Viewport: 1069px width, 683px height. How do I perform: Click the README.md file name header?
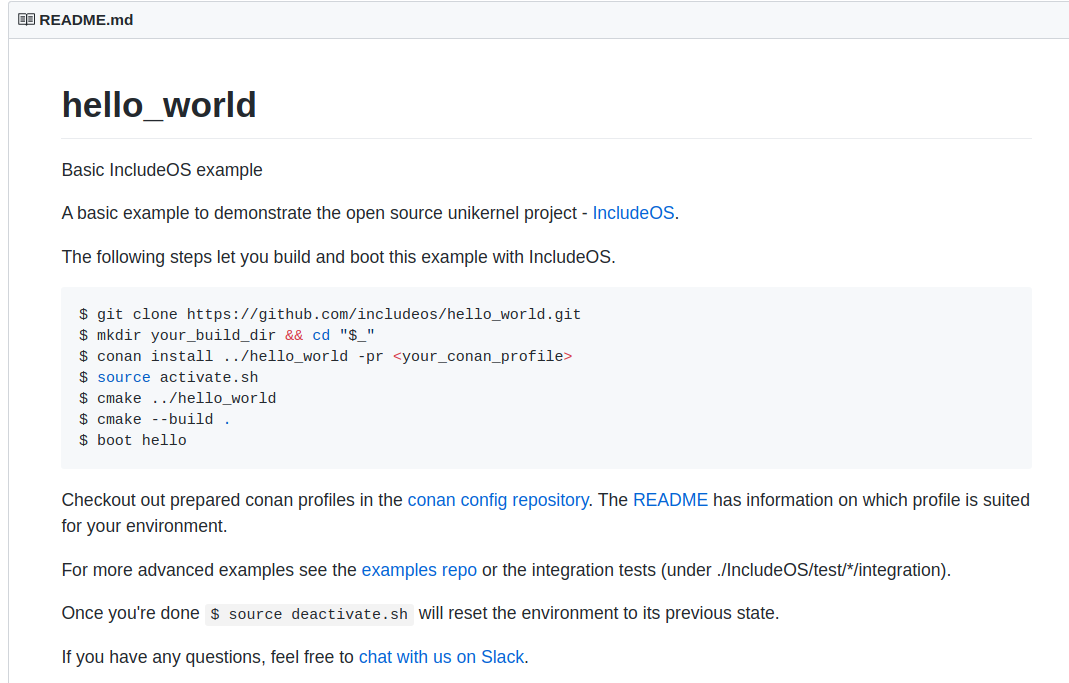click(86, 20)
